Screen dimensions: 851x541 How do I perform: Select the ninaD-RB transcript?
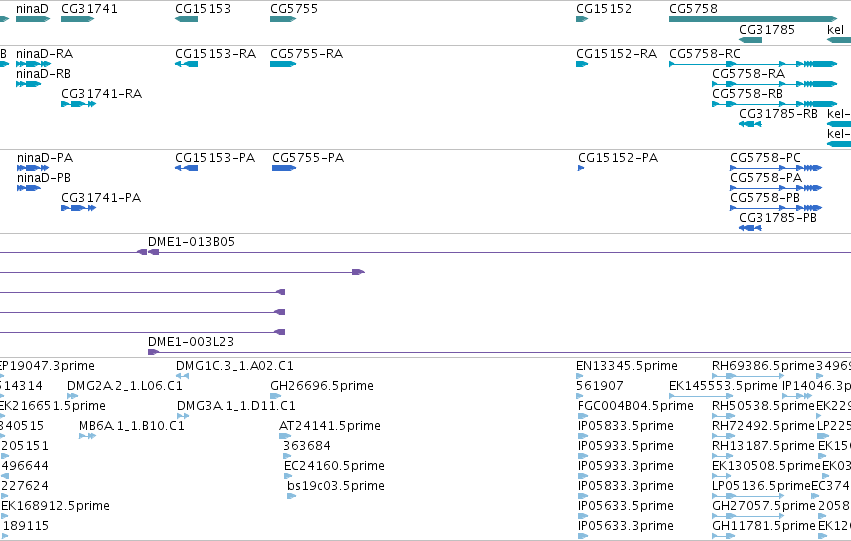point(29,84)
